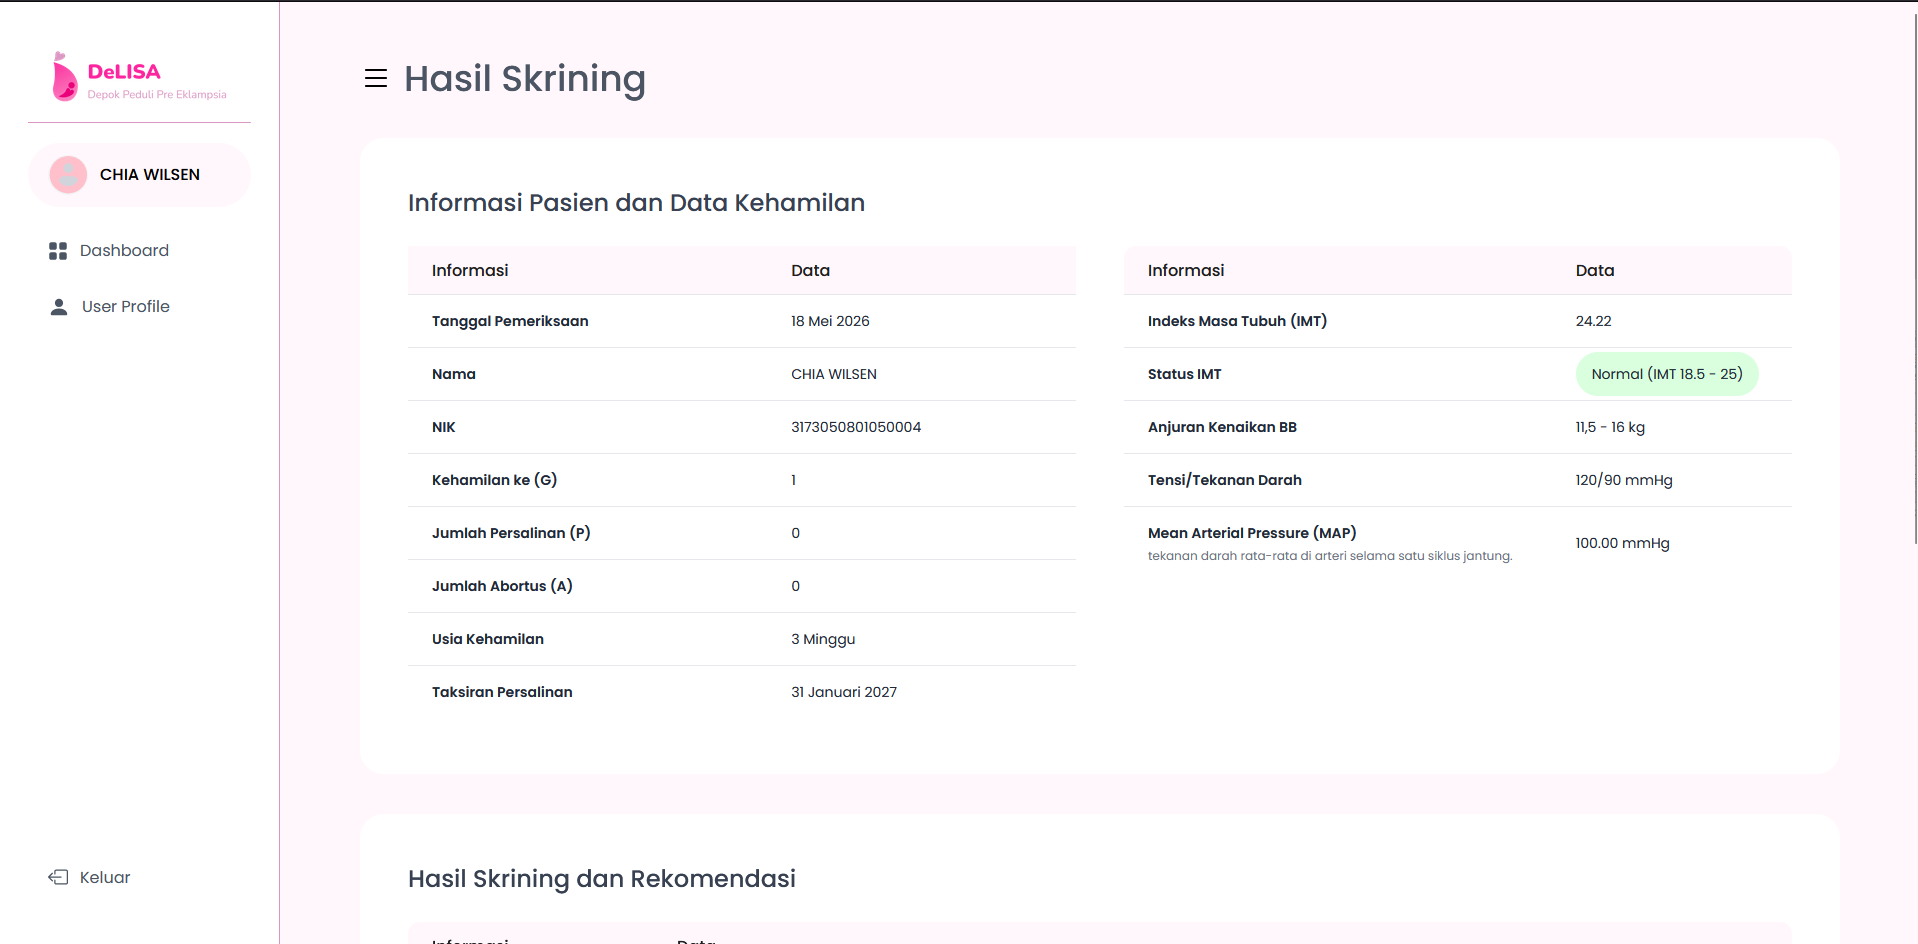This screenshot has height=944, width=1918.
Task: Toggle the hamburger sidebar menu icon
Action: pos(376,78)
